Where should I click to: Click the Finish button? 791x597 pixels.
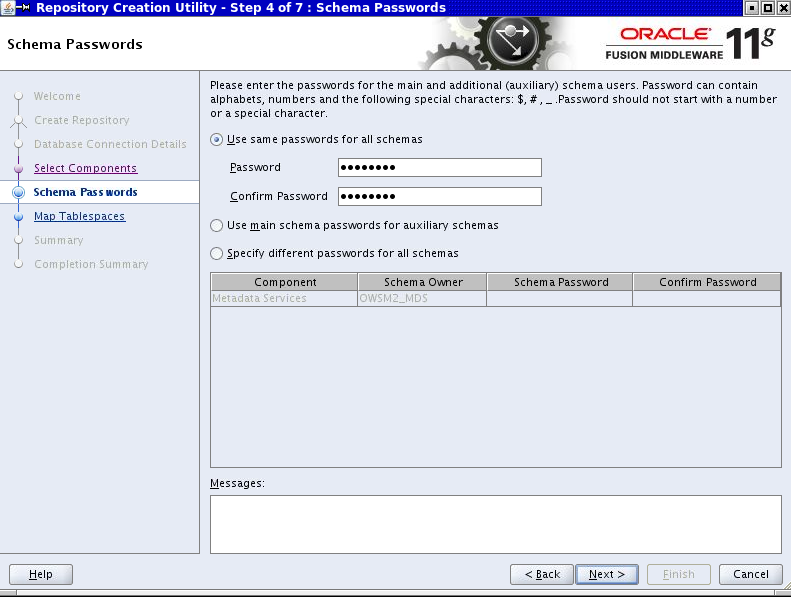click(x=679, y=574)
